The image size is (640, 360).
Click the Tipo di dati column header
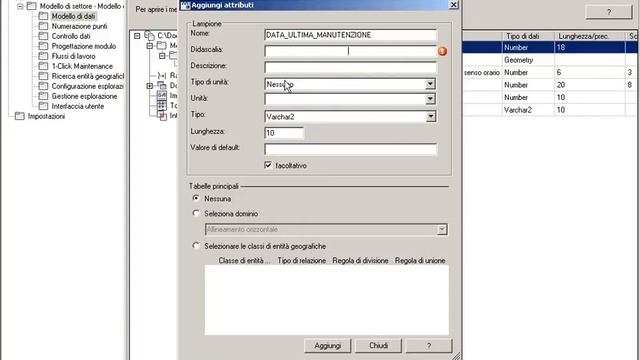tap(528, 36)
